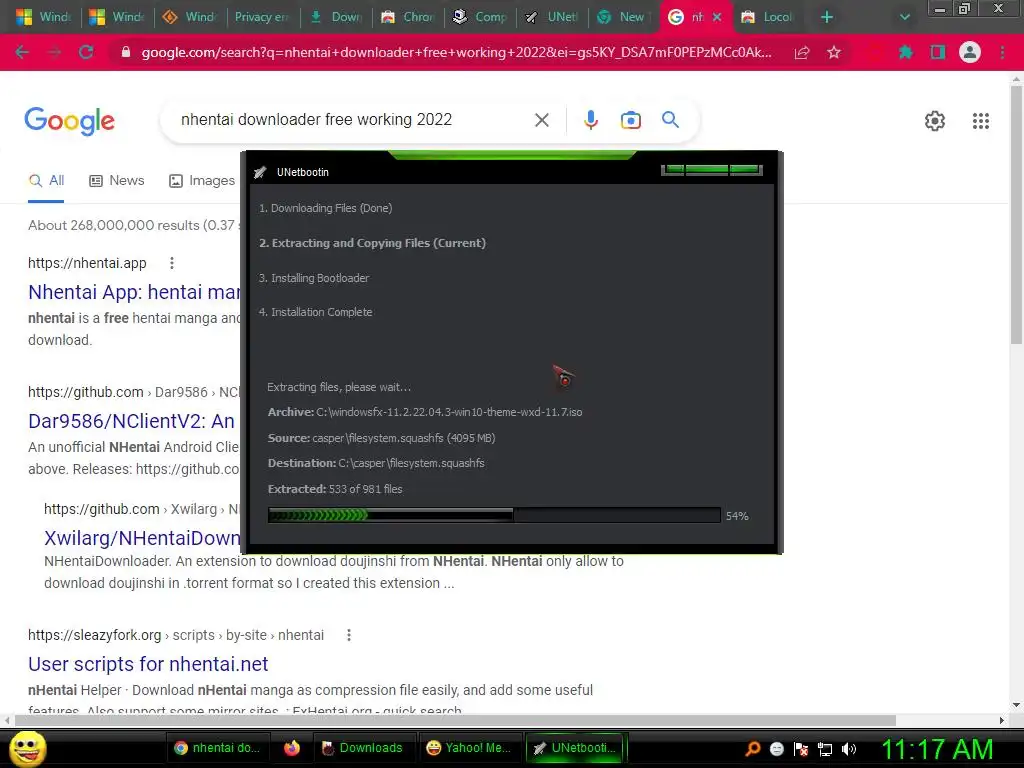The image size is (1024, 768).
Task: Select the News search filter
Action: [117, 181]
